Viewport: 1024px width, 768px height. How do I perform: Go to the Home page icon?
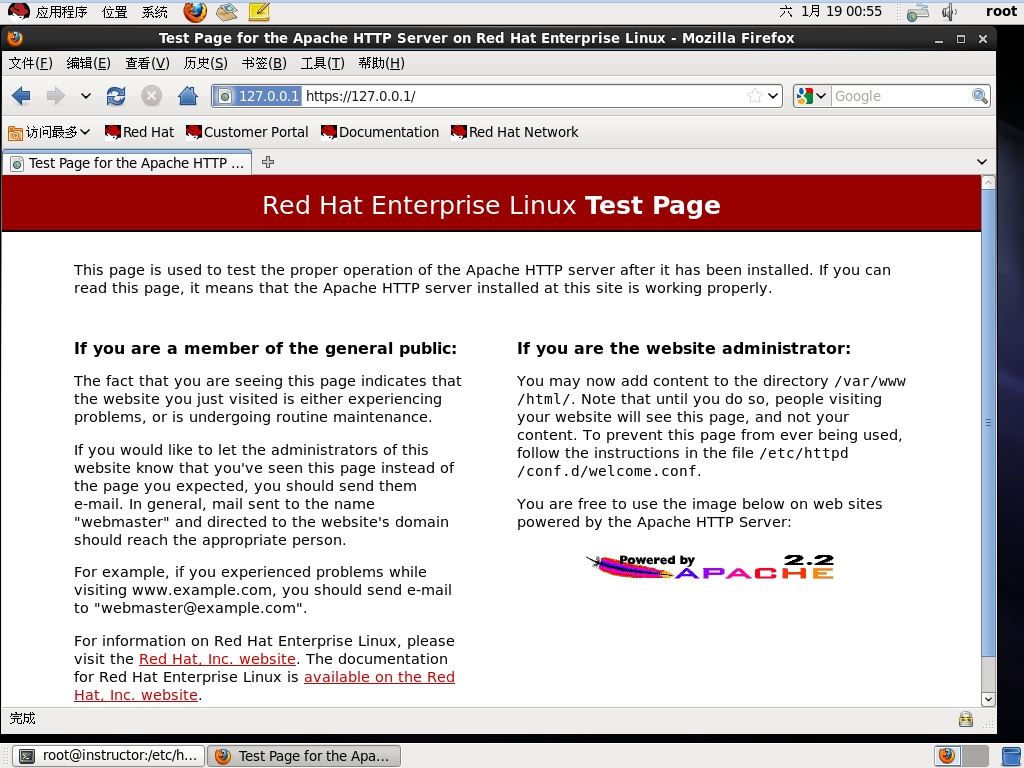[x=188, y=96]
